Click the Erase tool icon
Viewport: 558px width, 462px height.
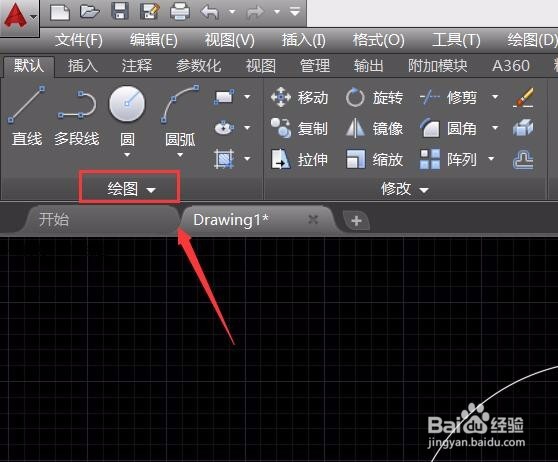(523, 97)
